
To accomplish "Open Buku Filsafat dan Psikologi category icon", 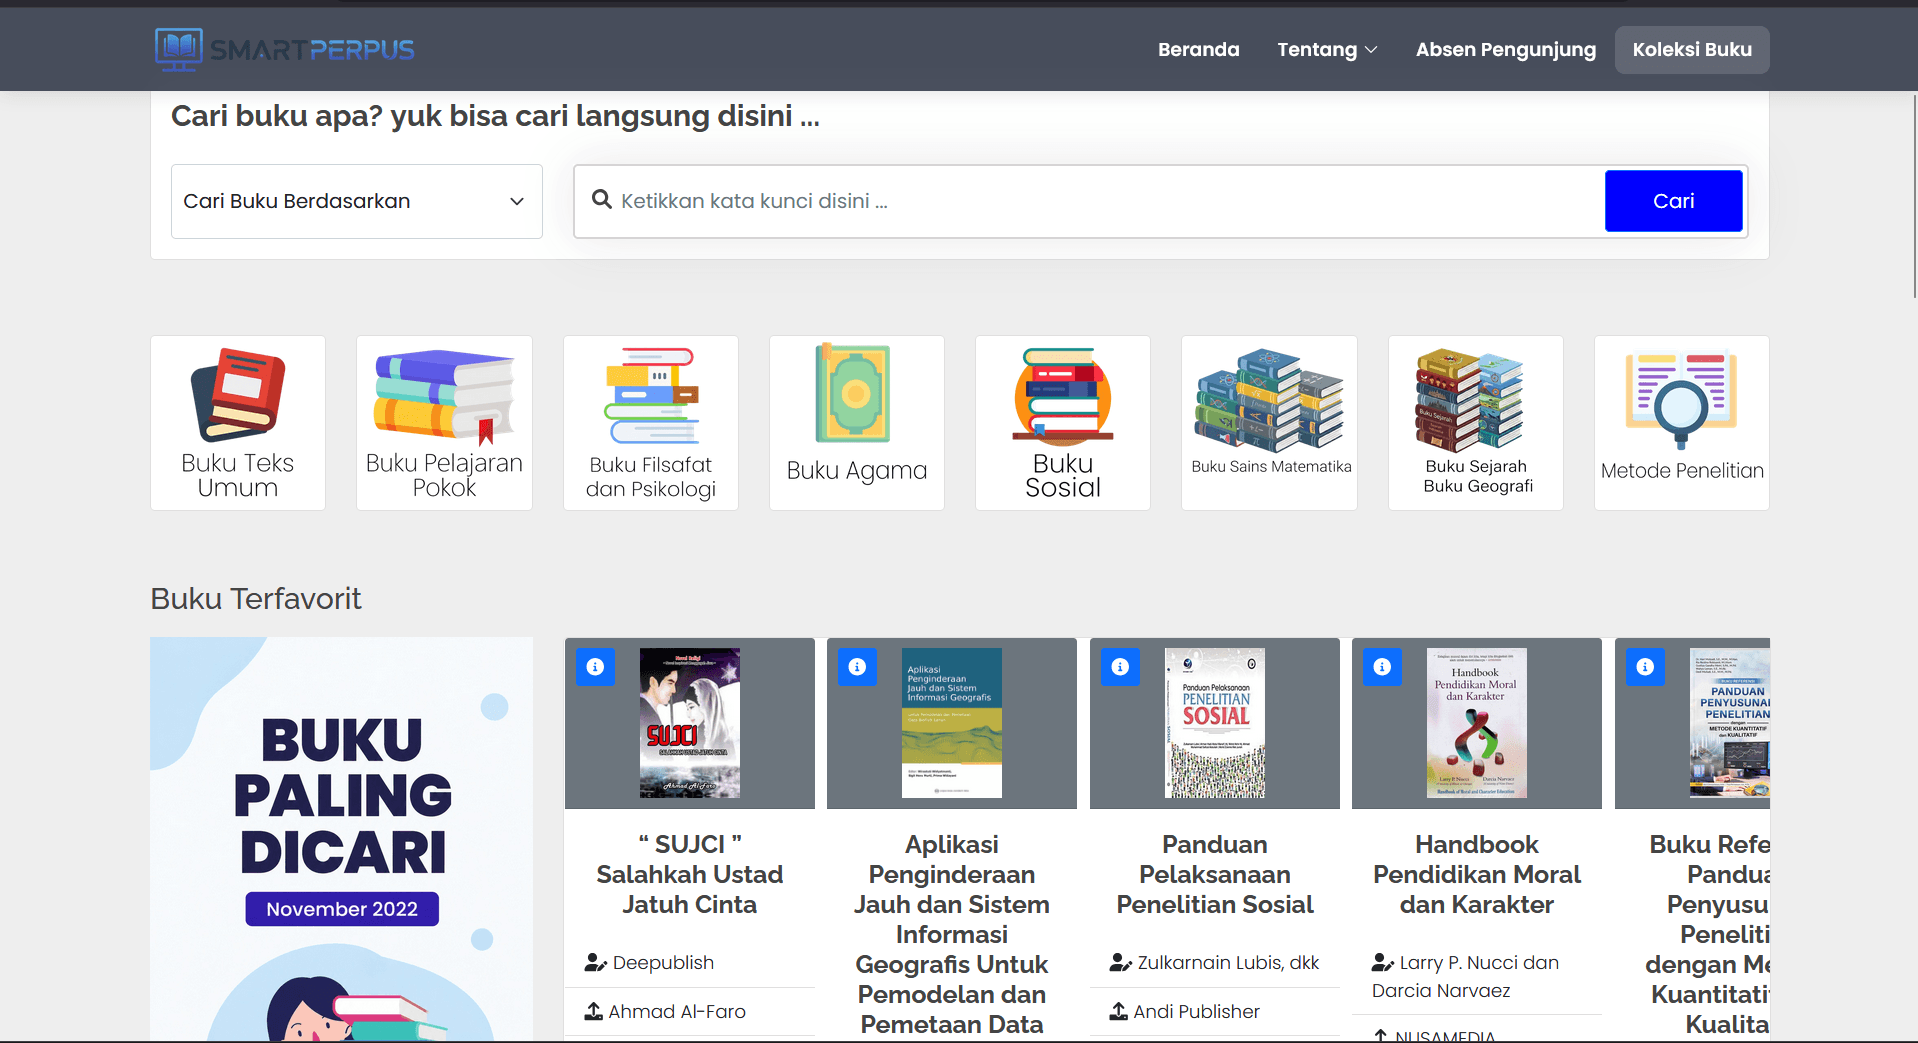I will (651, 423).
